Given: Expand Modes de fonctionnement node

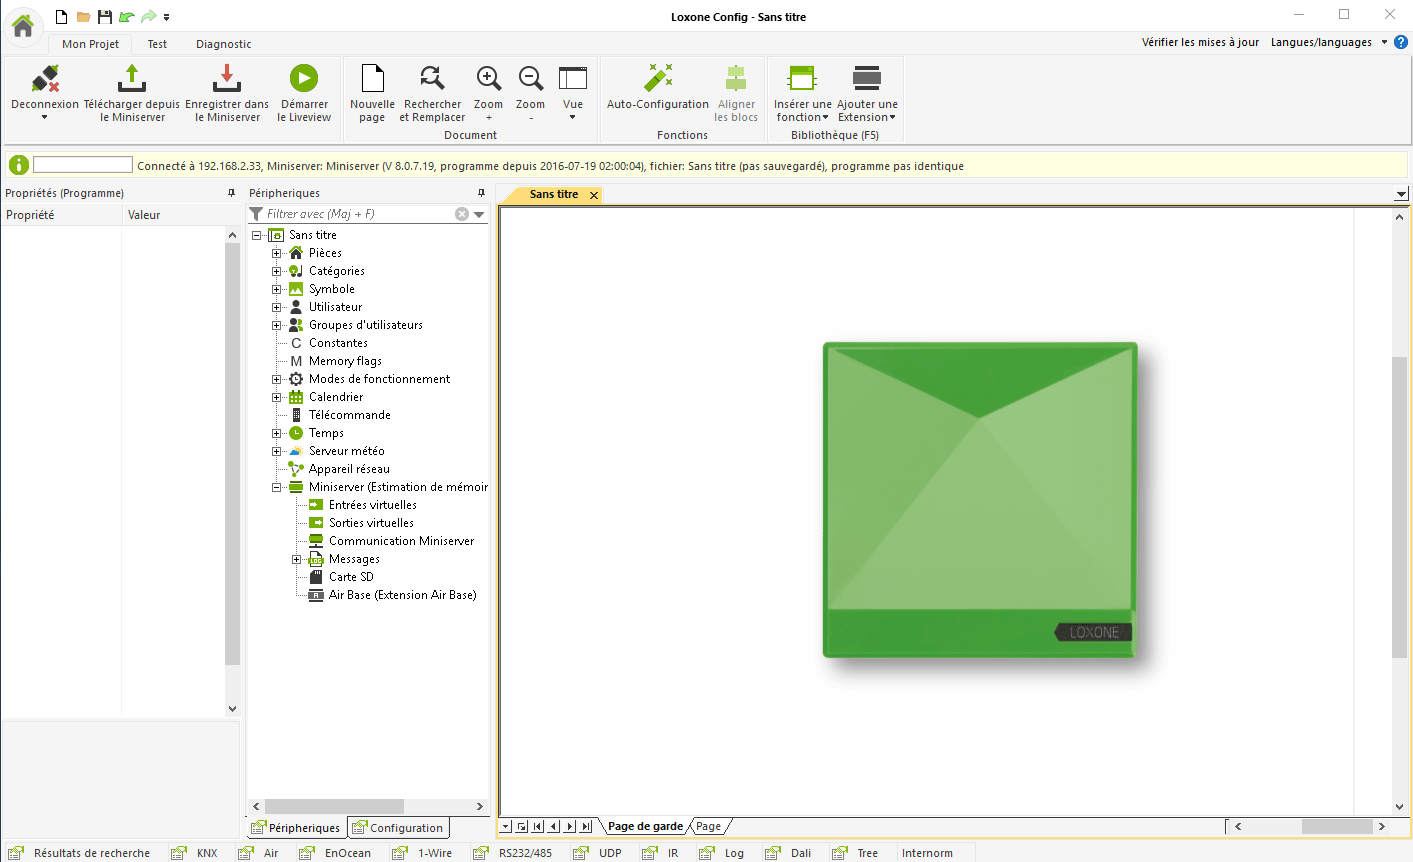Looking at the screenshot, I should 277,379.
